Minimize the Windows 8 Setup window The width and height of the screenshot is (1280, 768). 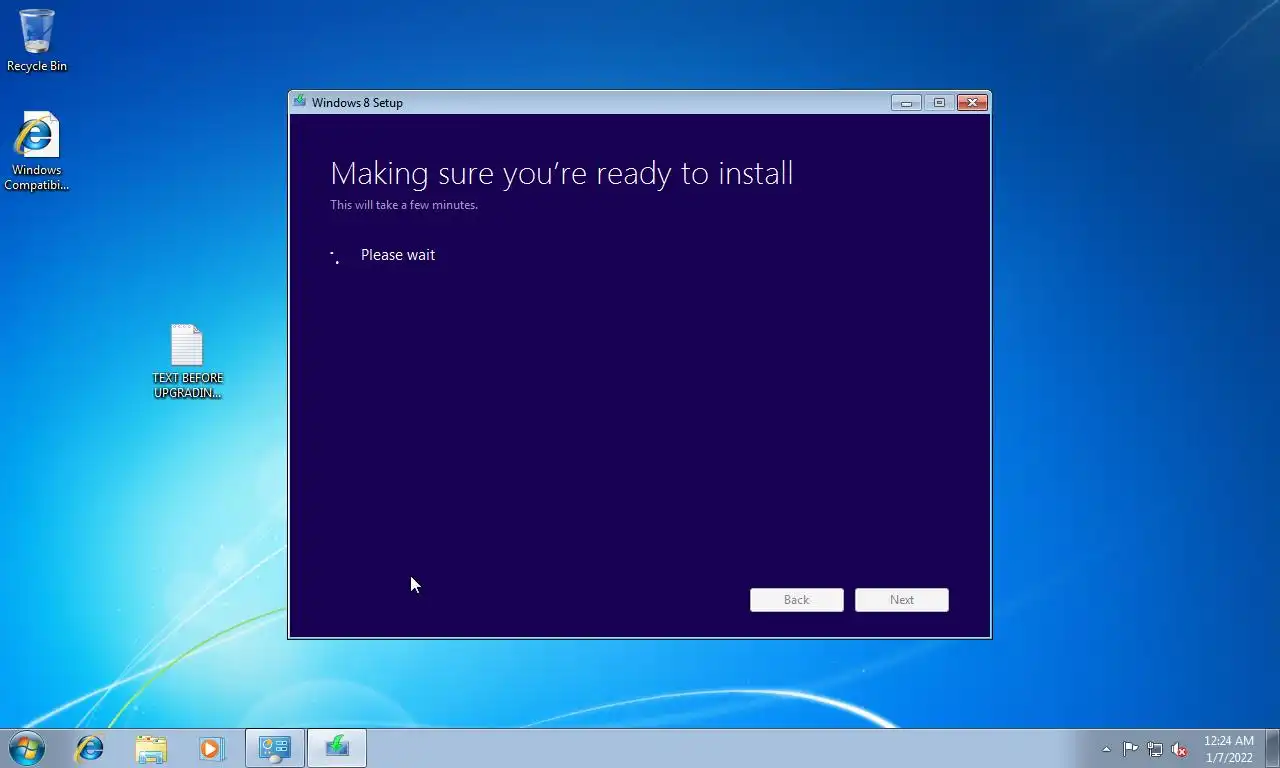click(906, 102)
